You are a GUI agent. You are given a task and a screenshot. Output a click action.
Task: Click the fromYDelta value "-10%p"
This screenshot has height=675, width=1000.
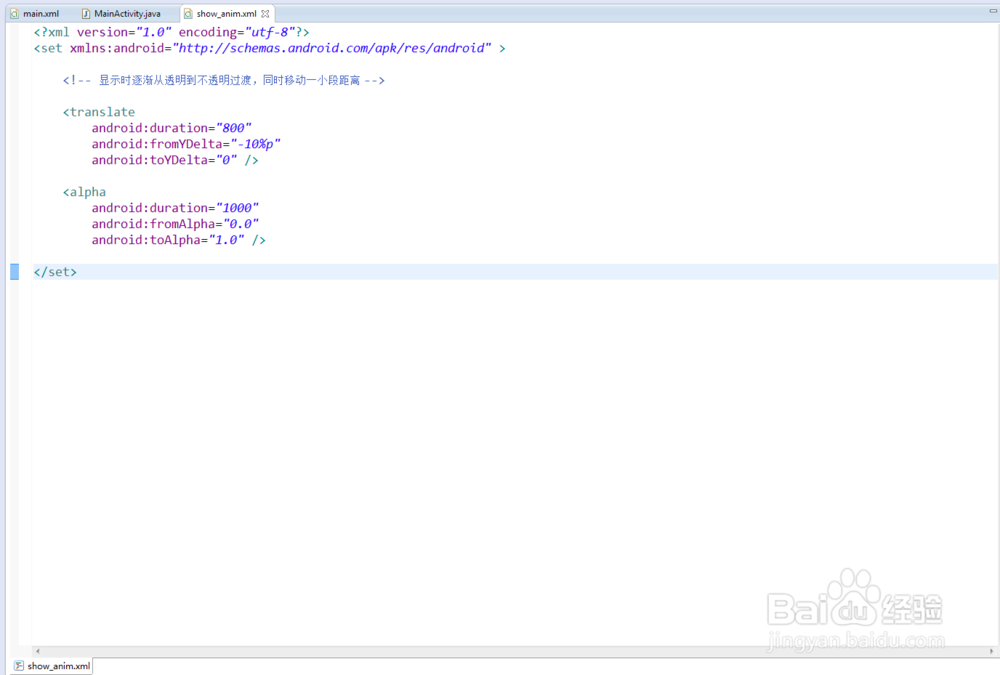click(x=255, y=144)
